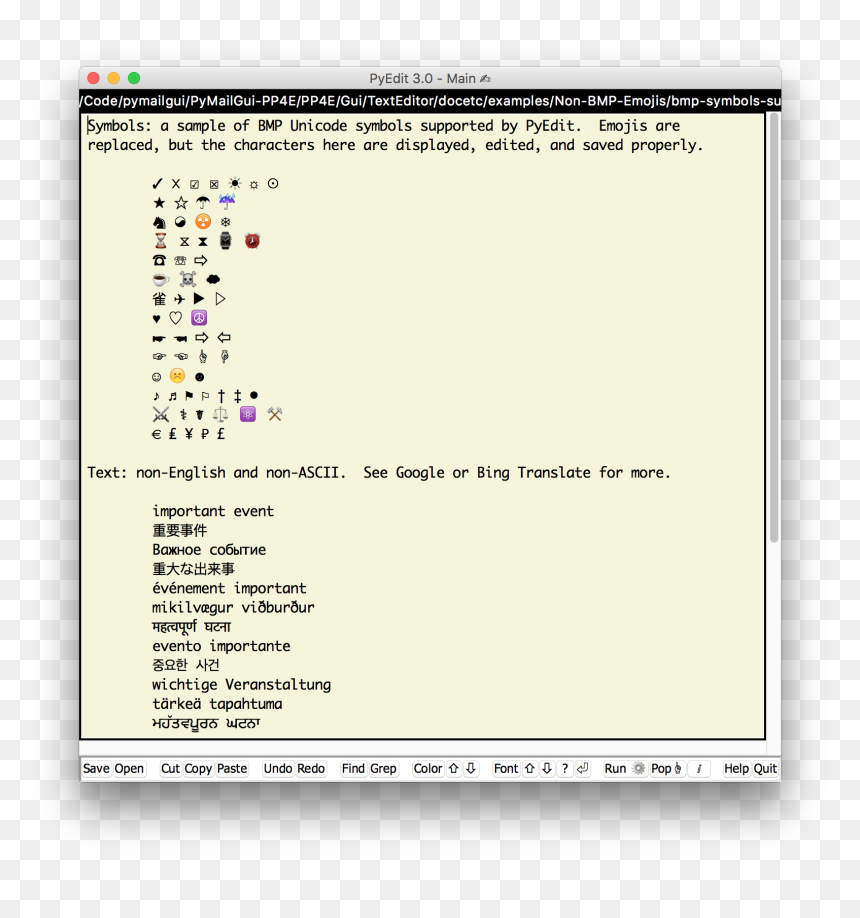Click the pointing hand icon beside Pop
Image resolution: width=860 pixels, height=918 pixels.
click(678, 769)
